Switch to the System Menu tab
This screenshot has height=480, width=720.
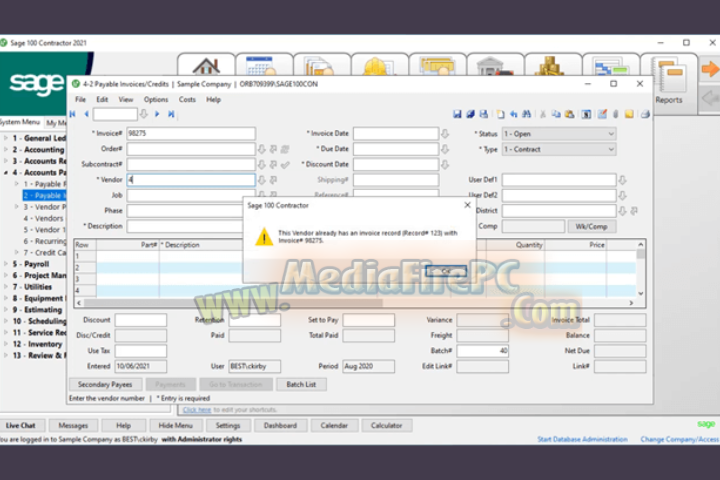click(x=20, y=122)
